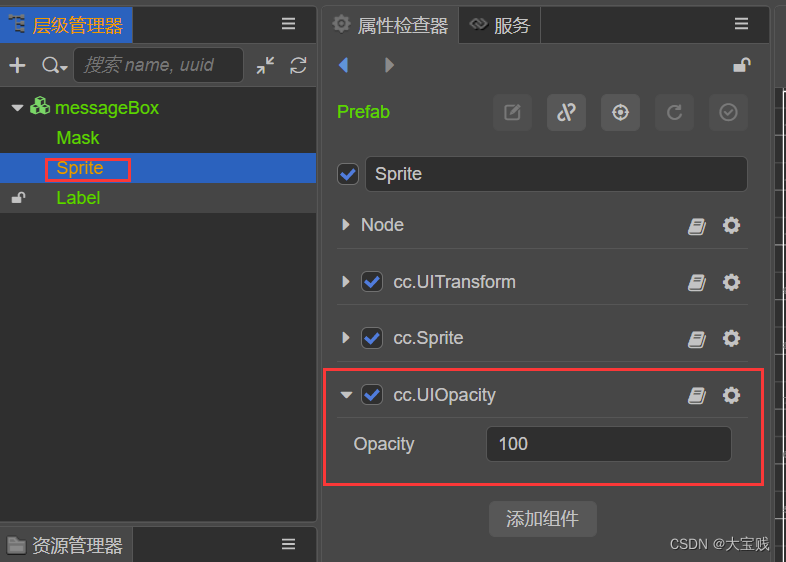Locate prefab asset with target icon
Viewport: 786px width, 562px height.
[x=620, y=113]
